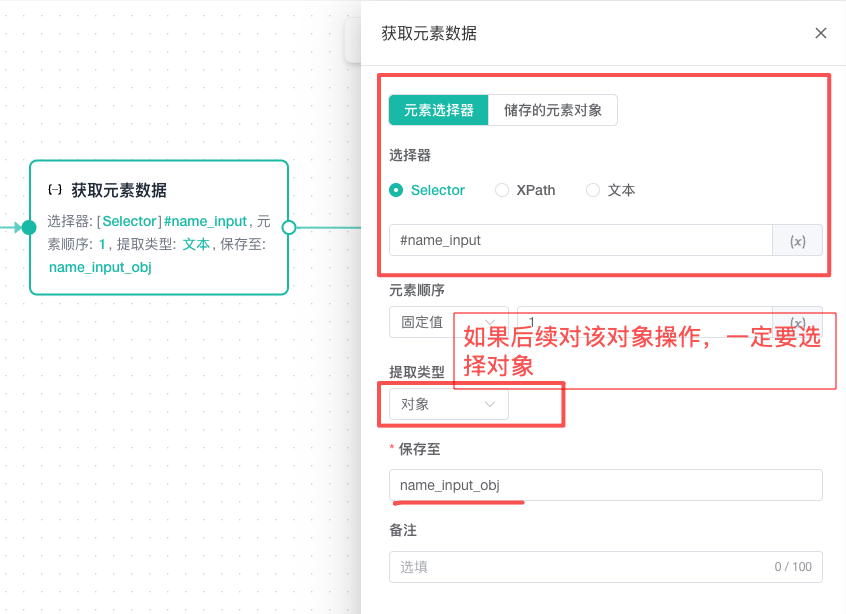Select the Selector radio option
The image size is (846, 614).
(x=427, y=190)
